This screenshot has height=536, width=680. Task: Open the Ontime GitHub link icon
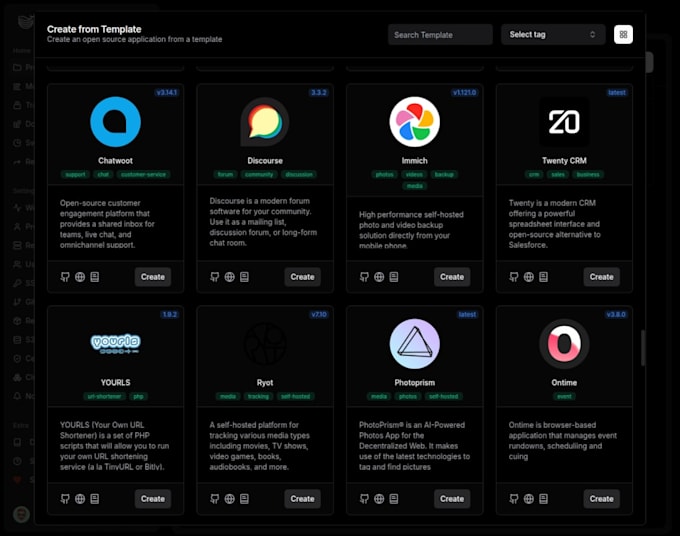point(514,499)
